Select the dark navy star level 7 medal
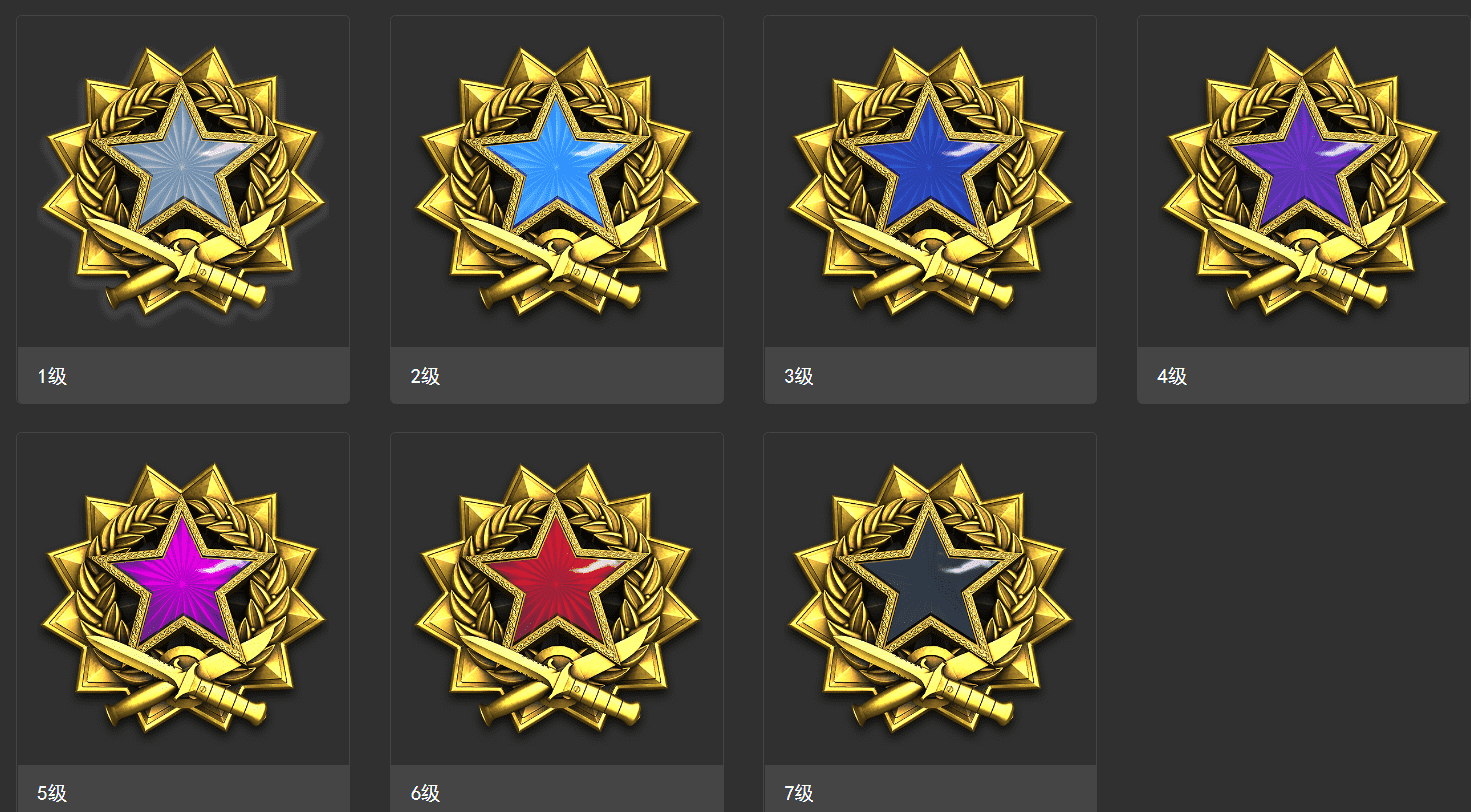 point(930,598)
